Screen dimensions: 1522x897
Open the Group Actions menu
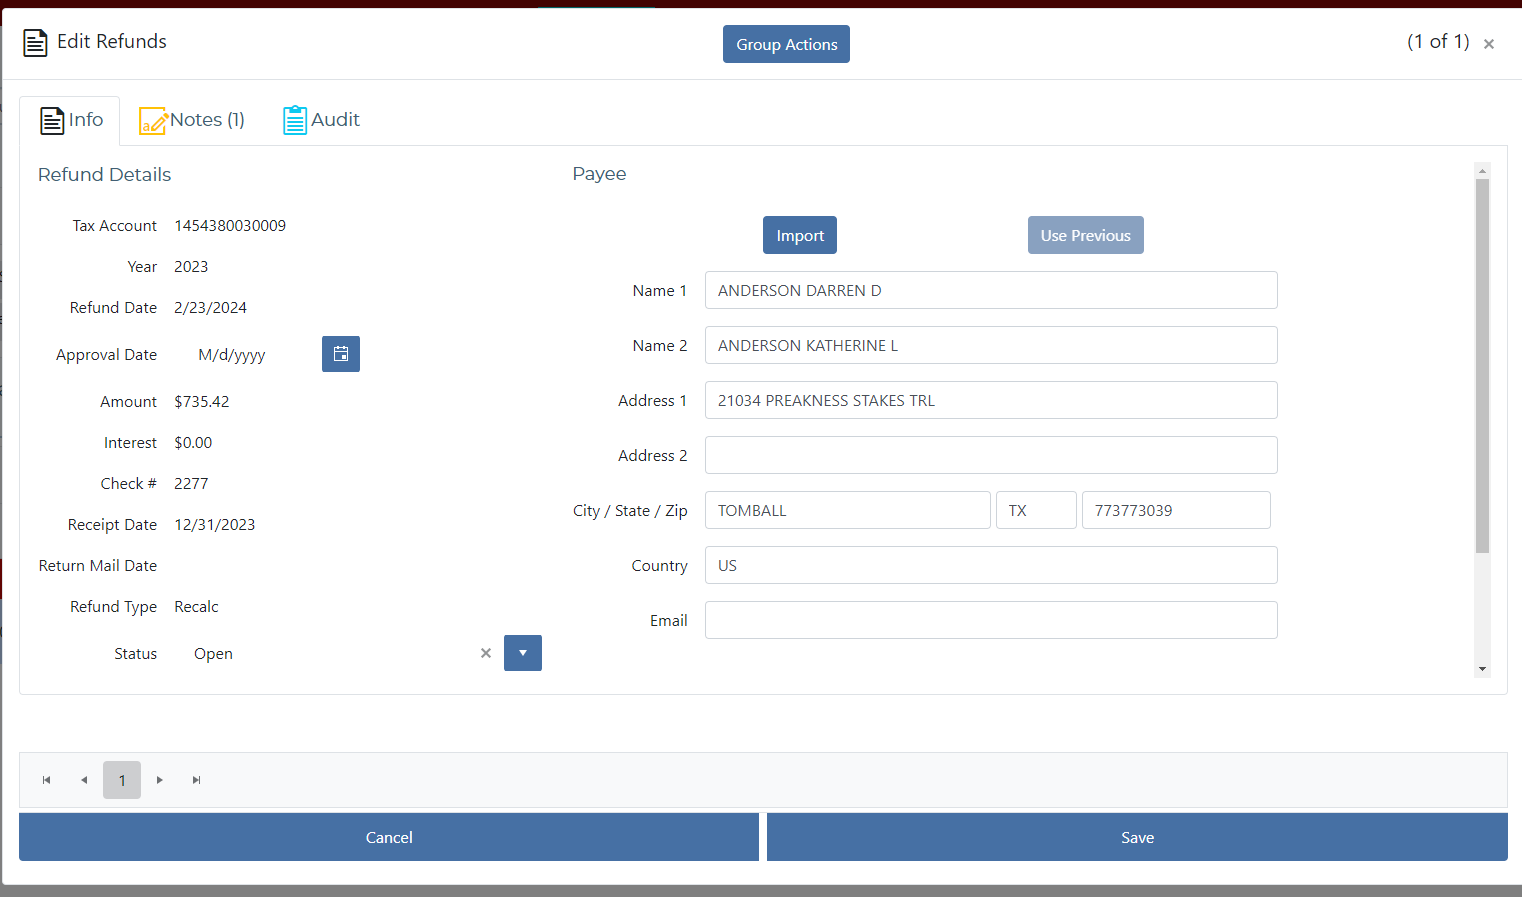pos(786,44)
